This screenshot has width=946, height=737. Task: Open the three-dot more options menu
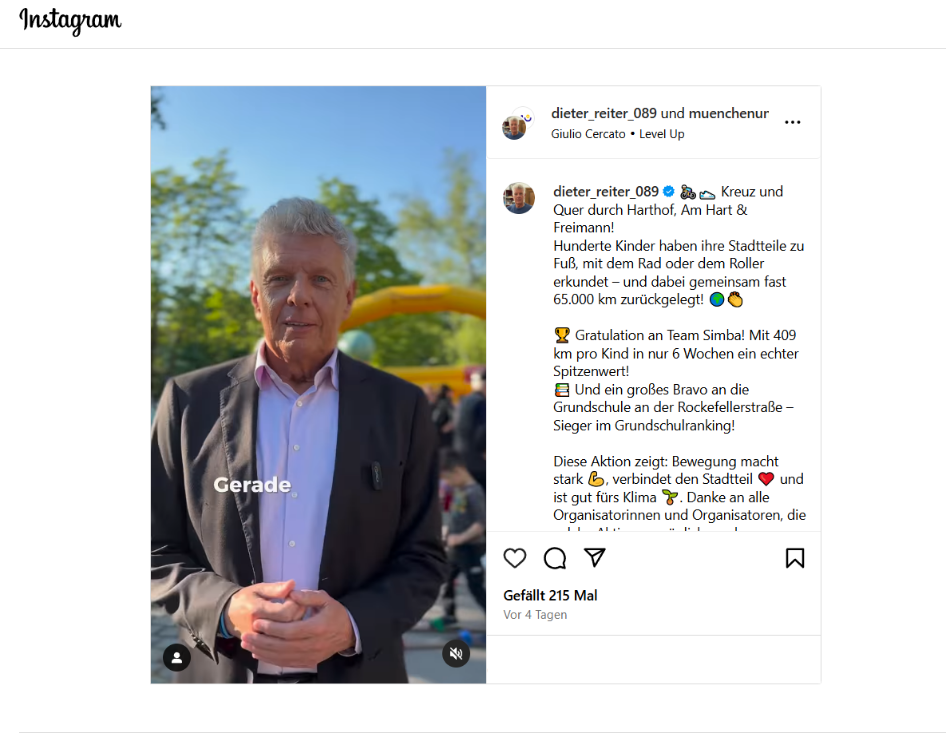(792, 122)
